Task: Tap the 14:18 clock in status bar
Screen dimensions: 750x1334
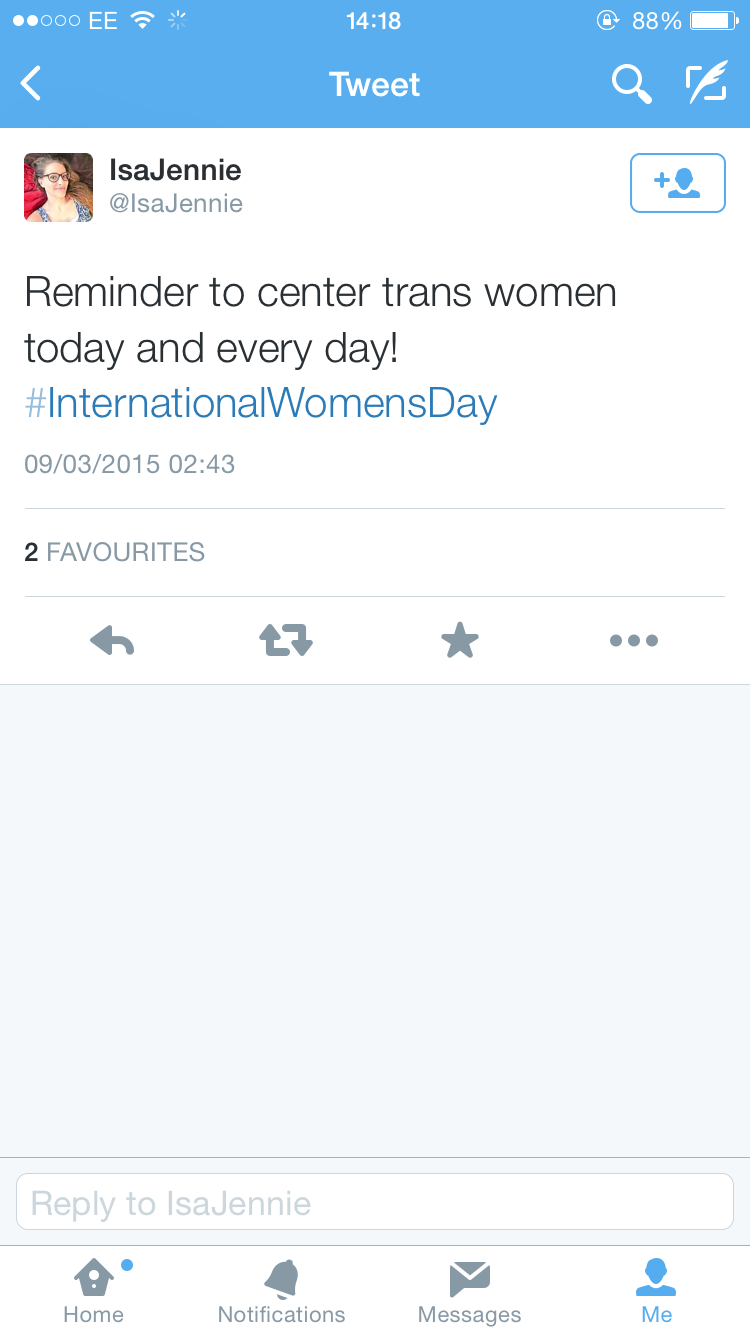Action: pyautogui.click(x=373, y=20)
